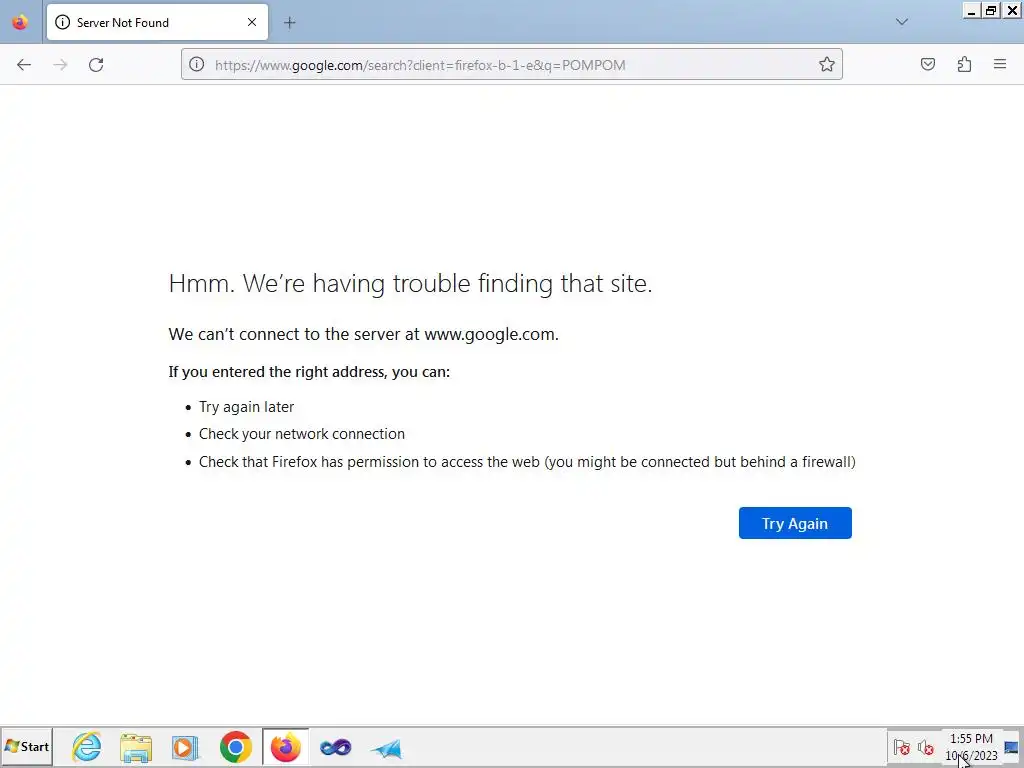
Task: Open a new tab with plus button
Action: (x=290, y=23)
